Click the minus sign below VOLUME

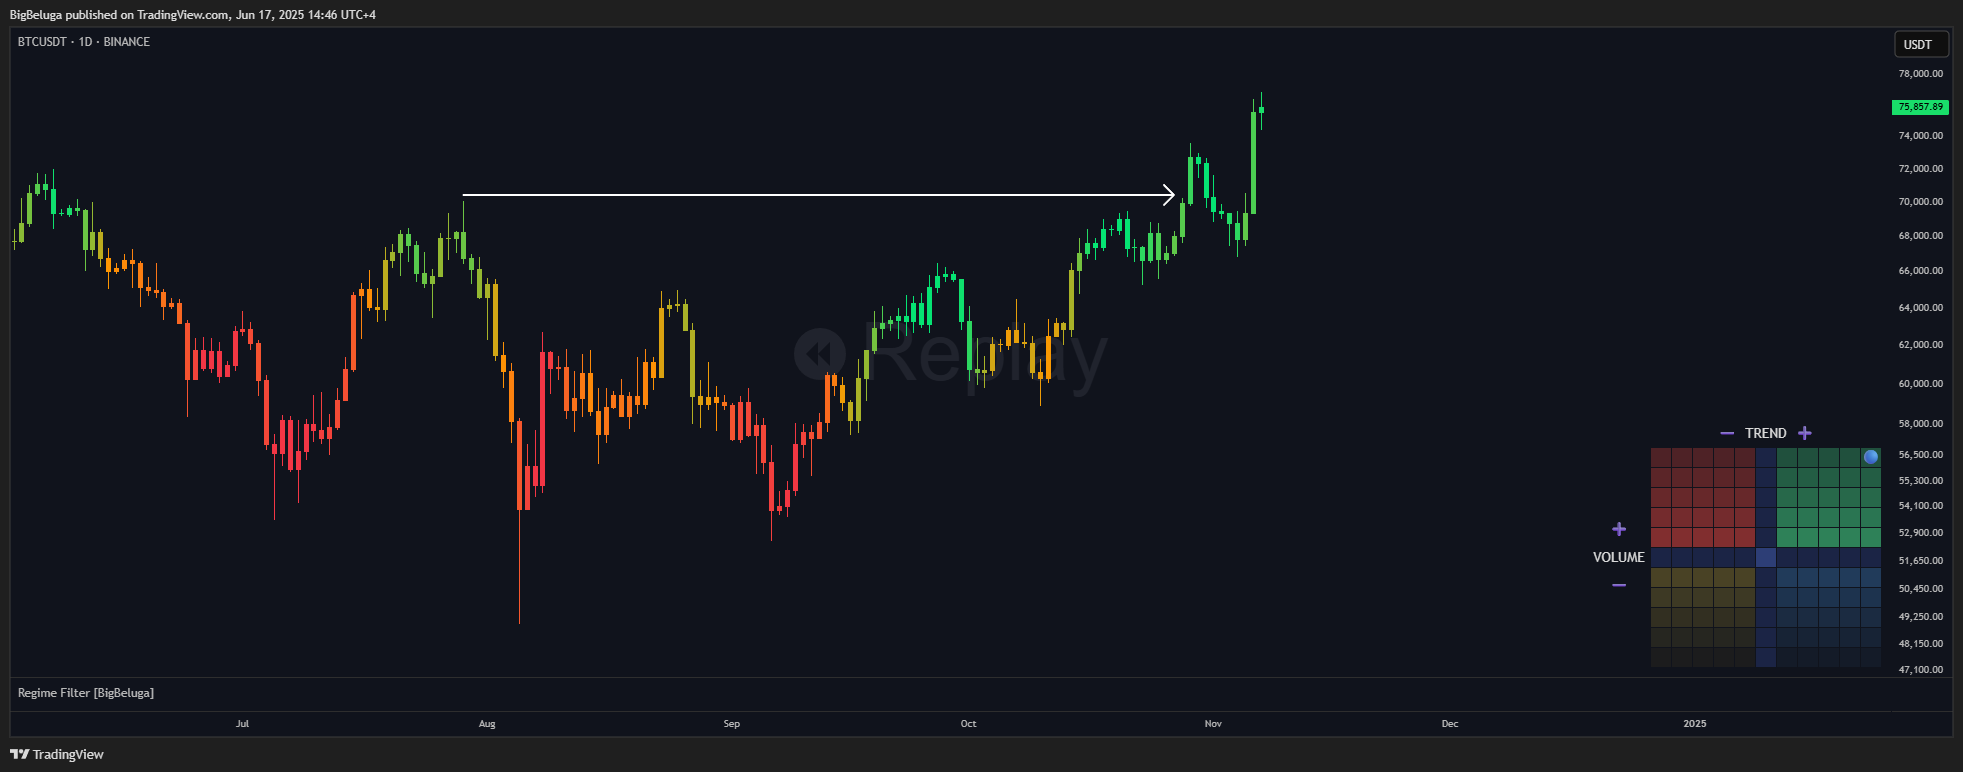point(1619,585)
